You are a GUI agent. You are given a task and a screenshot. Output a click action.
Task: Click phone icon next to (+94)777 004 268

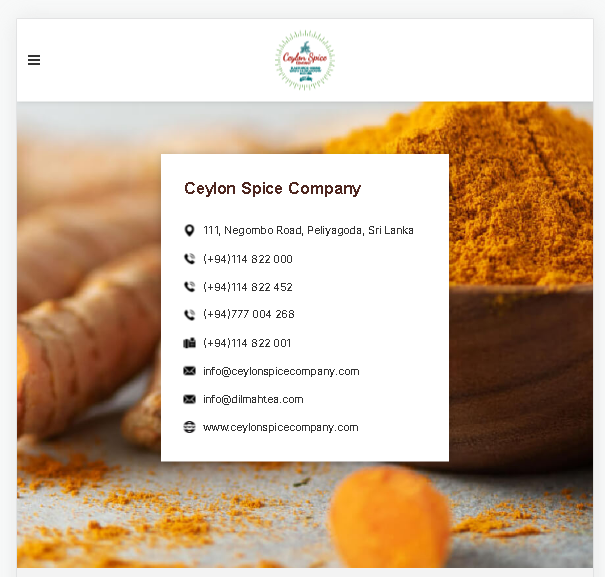(189, 315)
